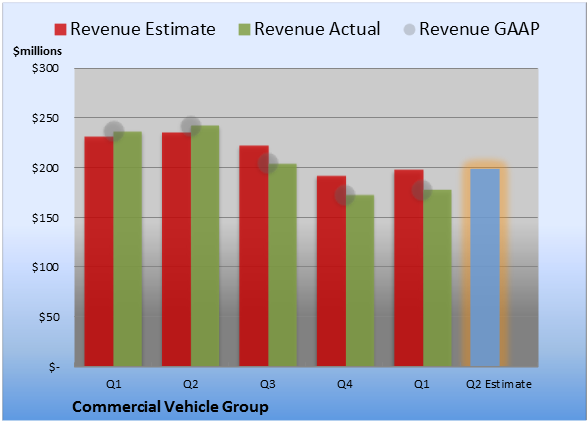The height and width of the screenshot is (422, 588).
Task: Select the blue Q2 Estimate bar
Action: (485, 267)
